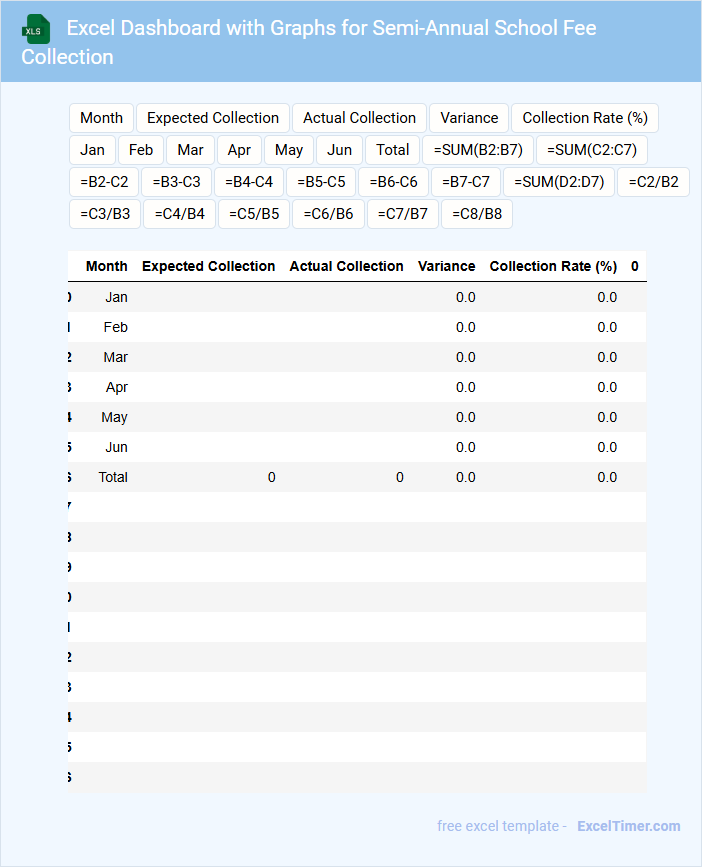The width and height of the screenshot is (702, 867).
Task: Select the =C8/B8 formula chip
Action: pos(477,214)
